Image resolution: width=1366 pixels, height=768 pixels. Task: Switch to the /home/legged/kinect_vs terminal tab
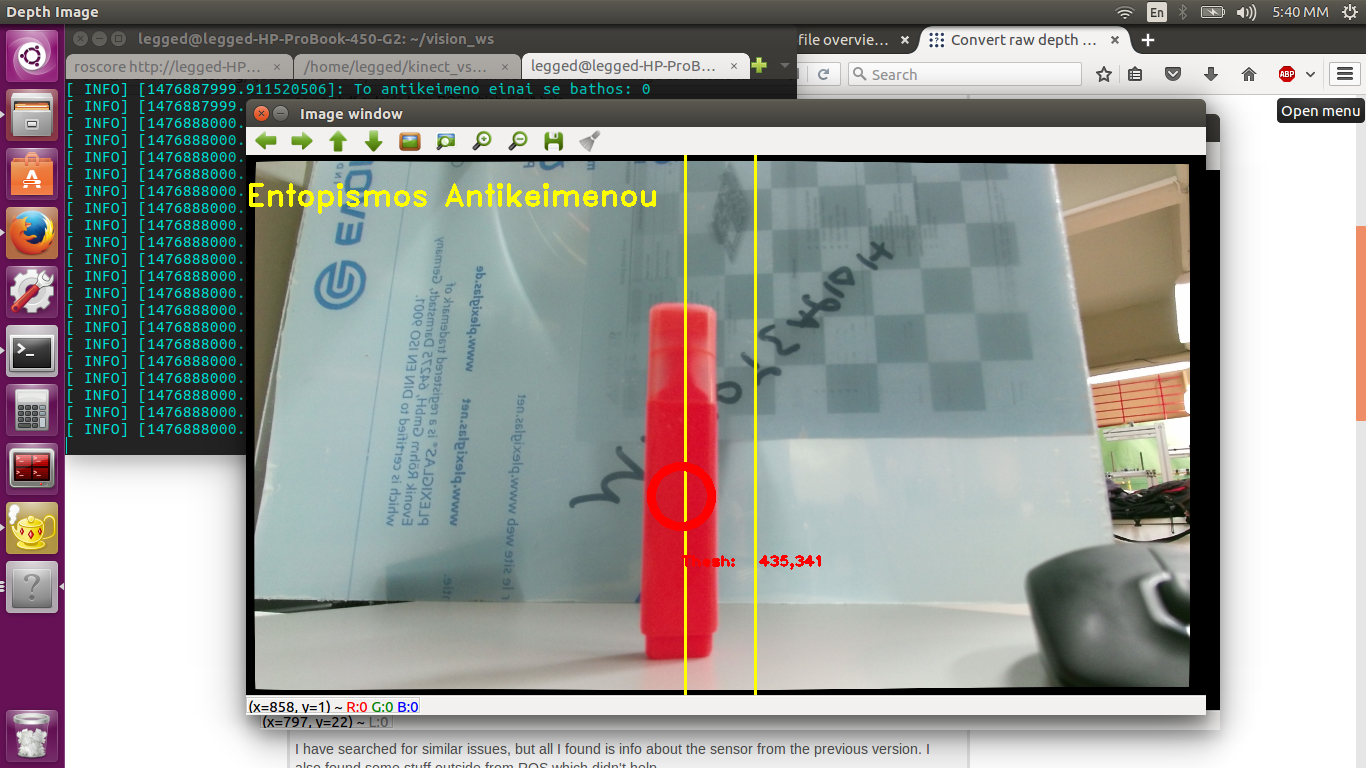pyautogui.click(x=408, y=66)
